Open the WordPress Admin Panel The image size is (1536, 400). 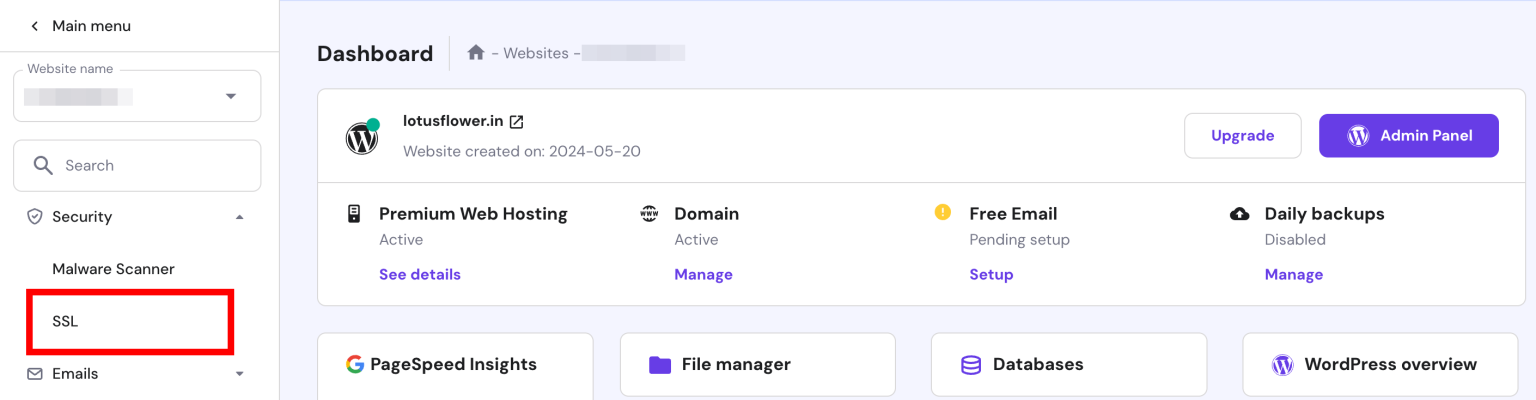(x=1408, y=136)
